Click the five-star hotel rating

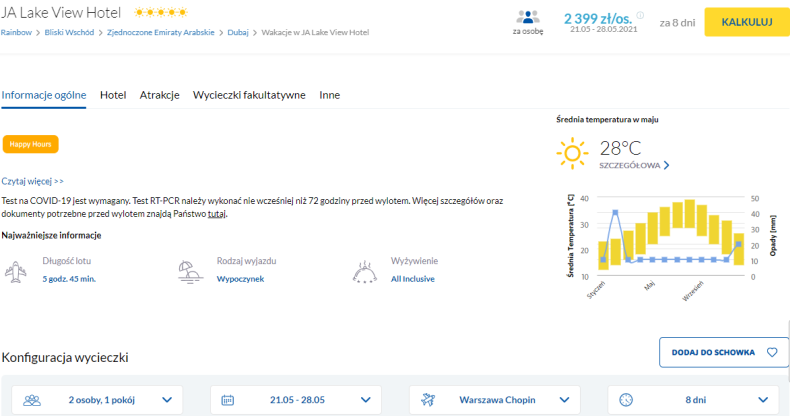[161, 12]
